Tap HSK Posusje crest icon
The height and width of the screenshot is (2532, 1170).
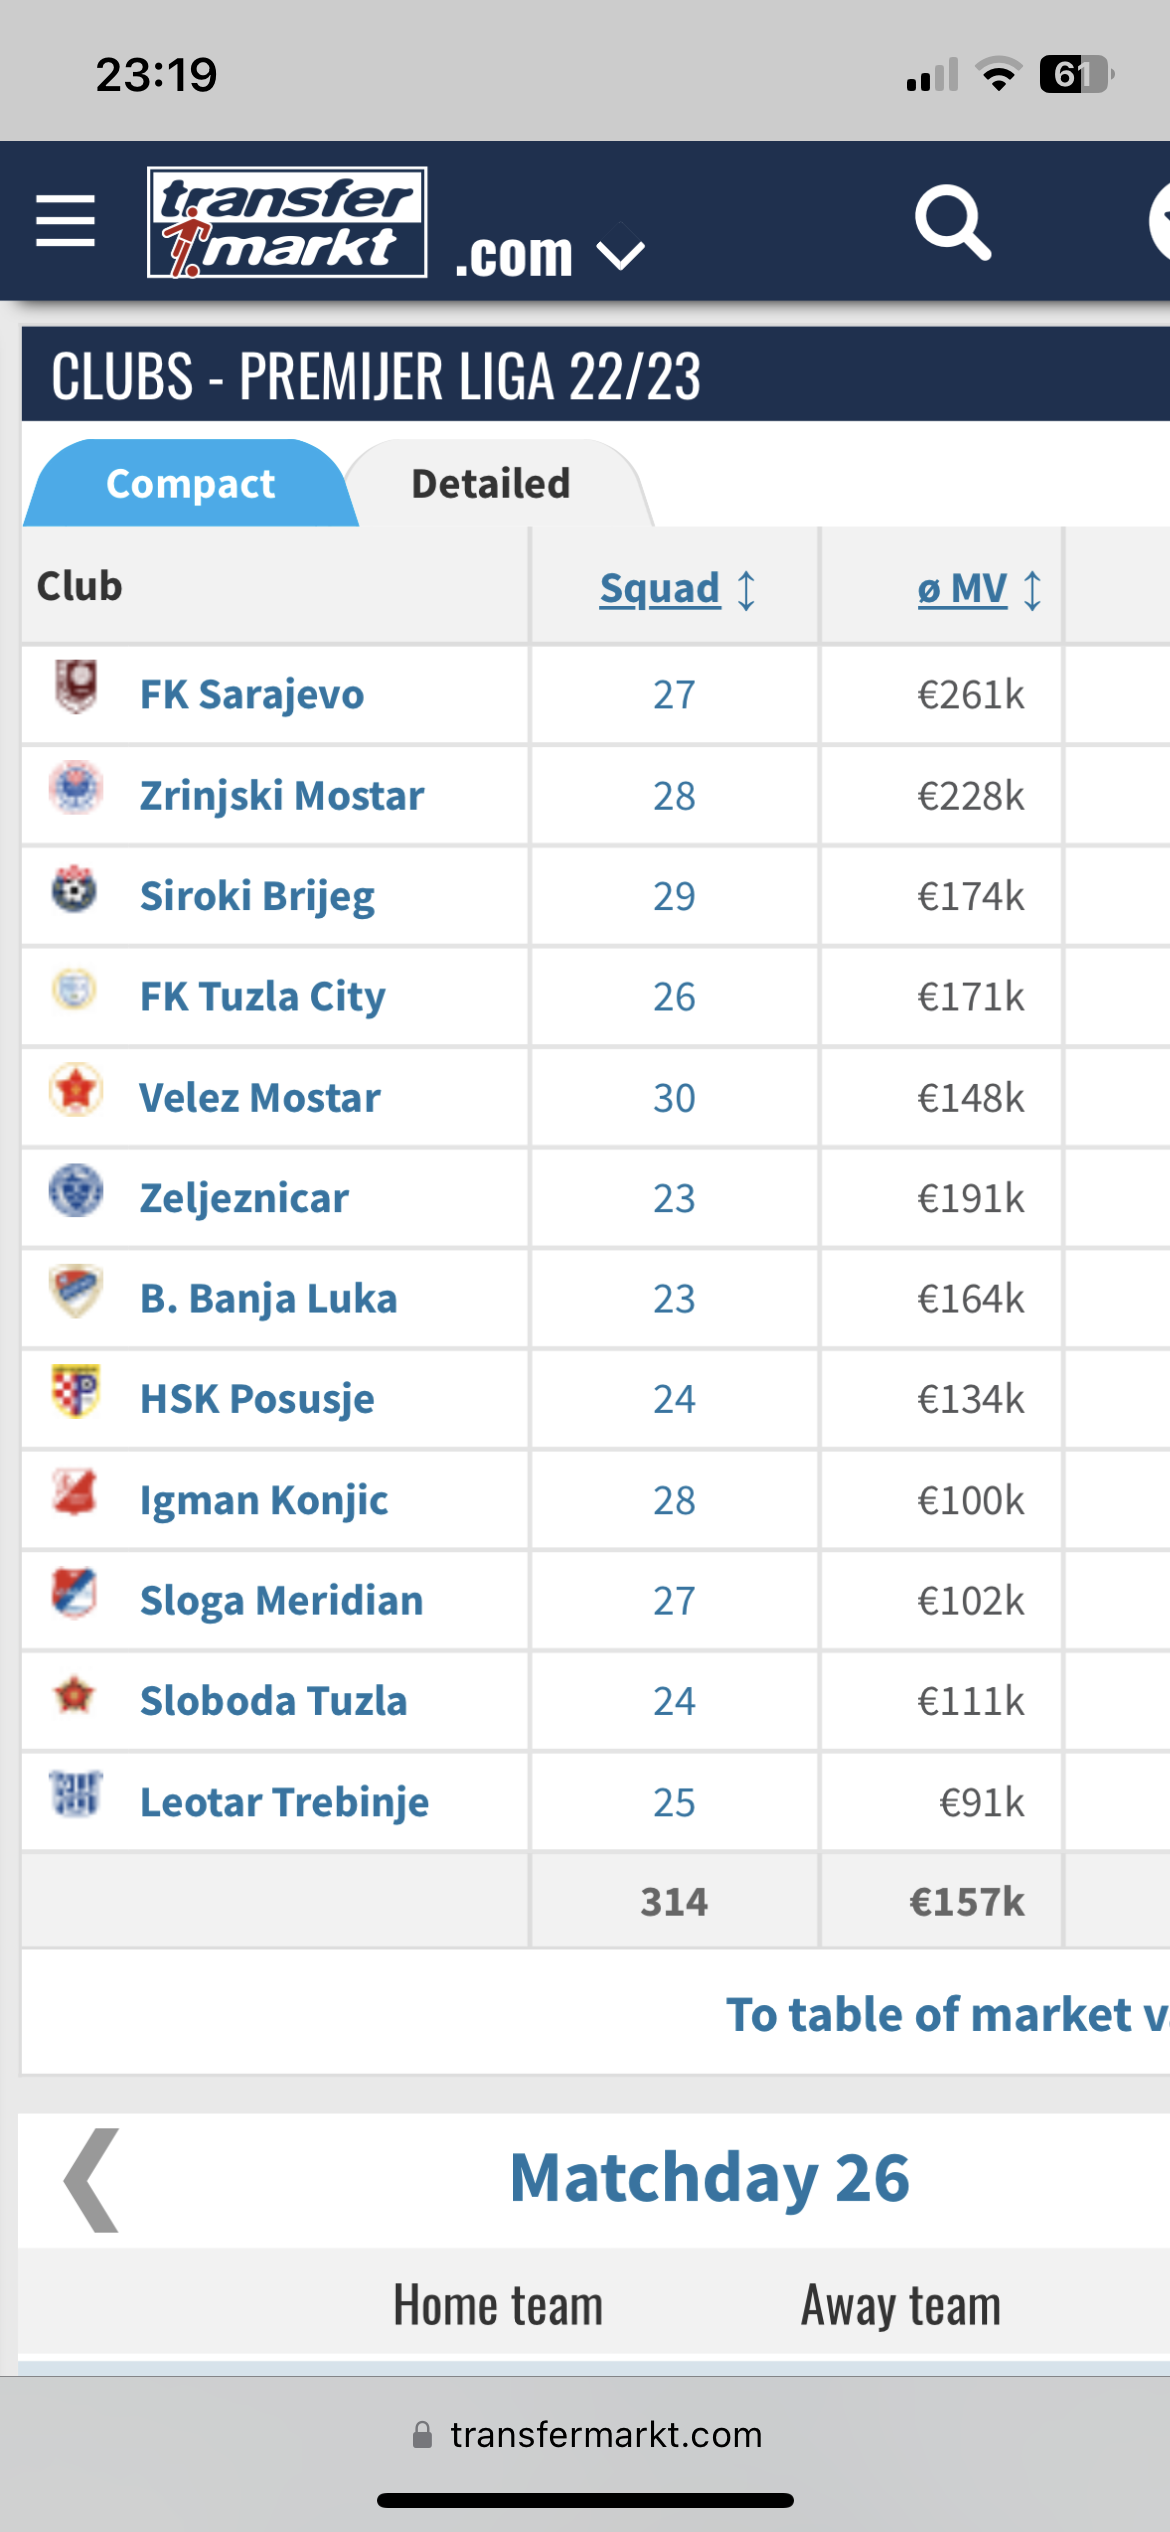(76, 1391)
